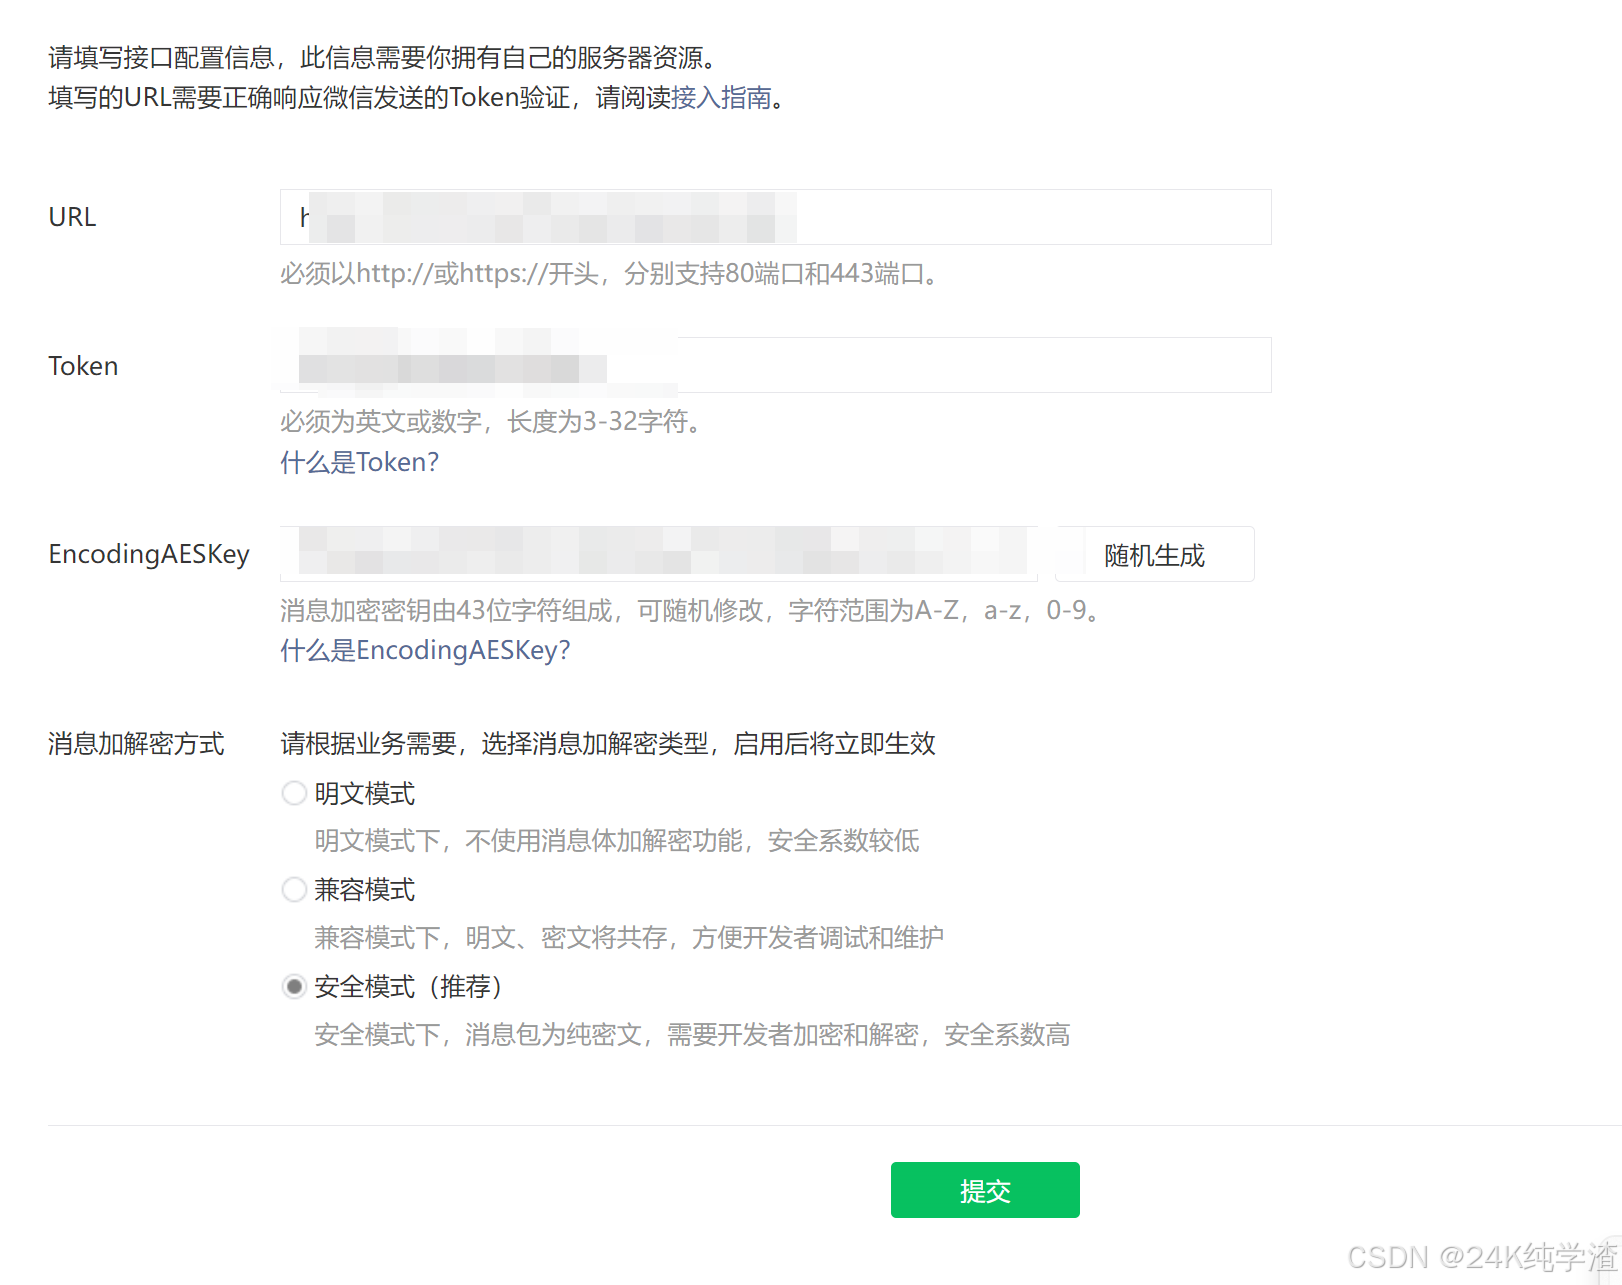Click the 消息加解密方式 section label
The image size is (1622, 1285).
[136, 744]
